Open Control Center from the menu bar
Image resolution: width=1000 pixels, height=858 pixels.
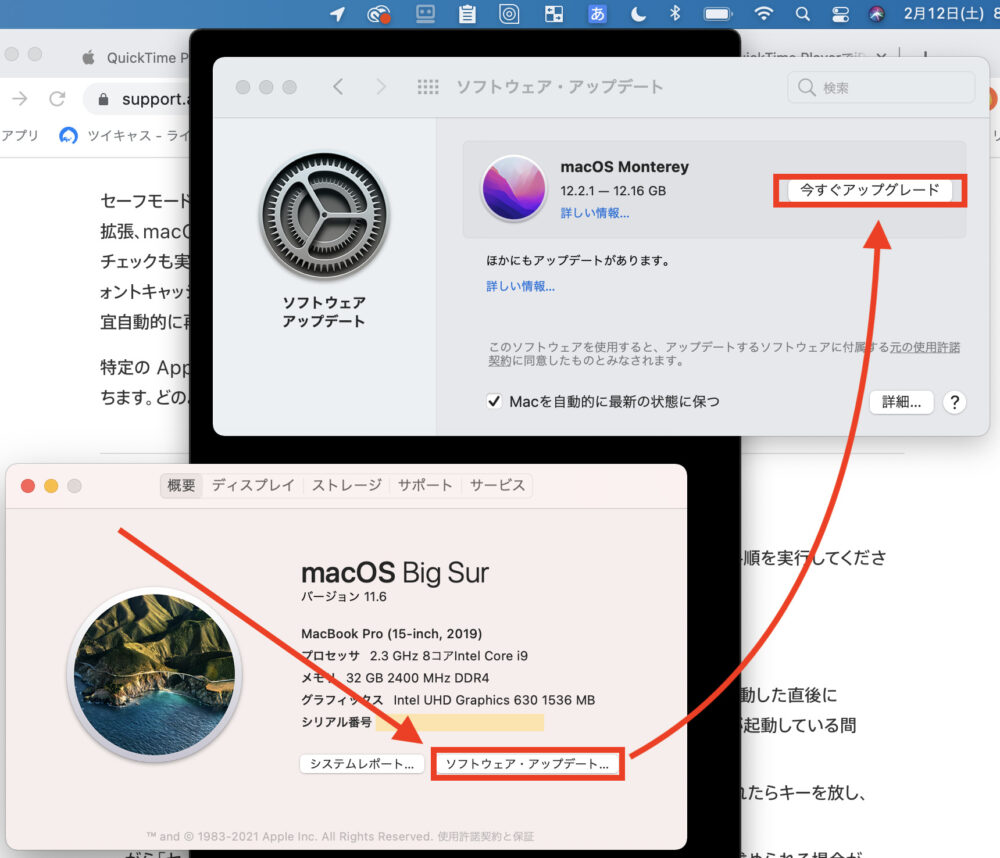(x=841, y=14)
